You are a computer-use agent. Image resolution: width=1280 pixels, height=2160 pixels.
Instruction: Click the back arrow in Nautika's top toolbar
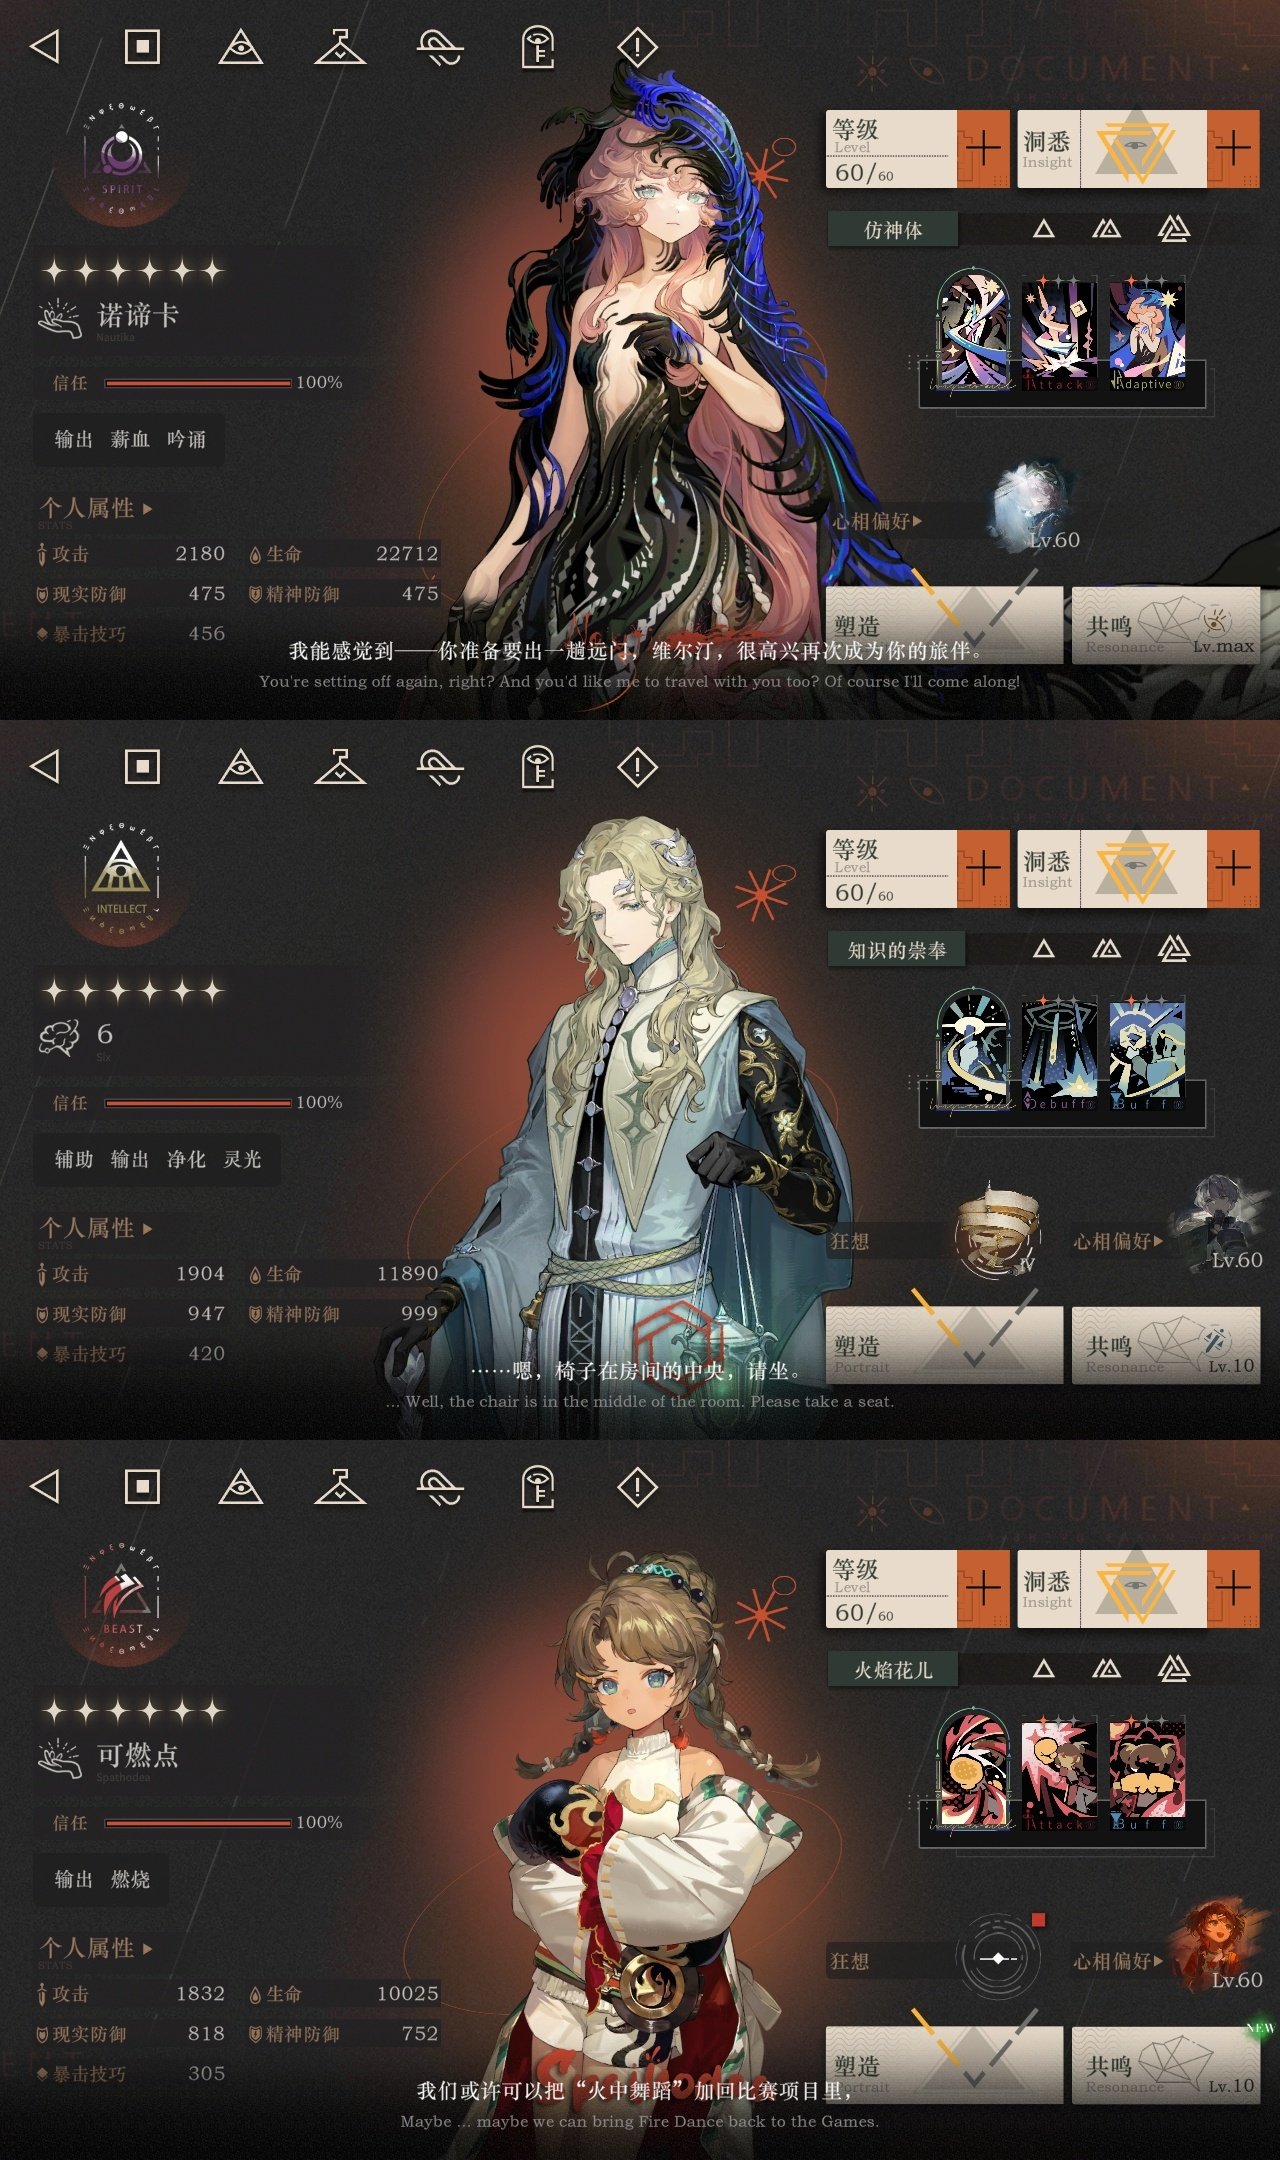point(45,47)
